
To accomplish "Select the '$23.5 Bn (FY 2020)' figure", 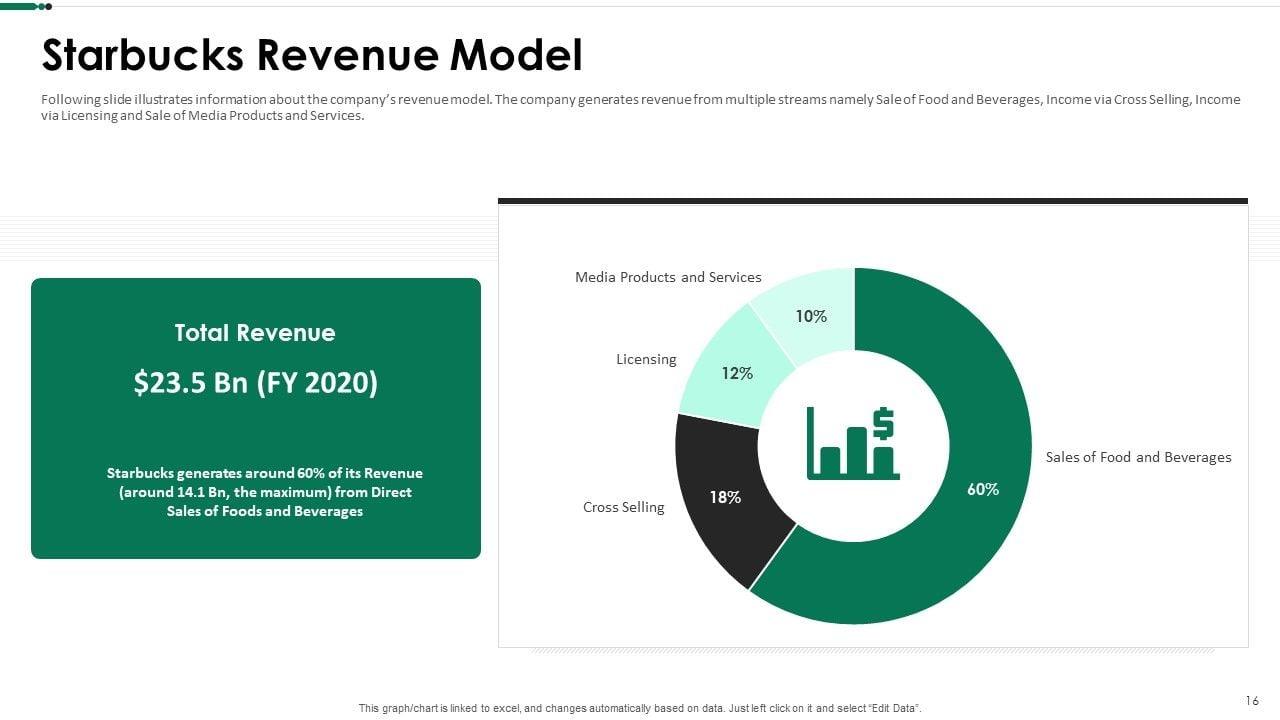I will pyautogui.click(x=255, y=383).
